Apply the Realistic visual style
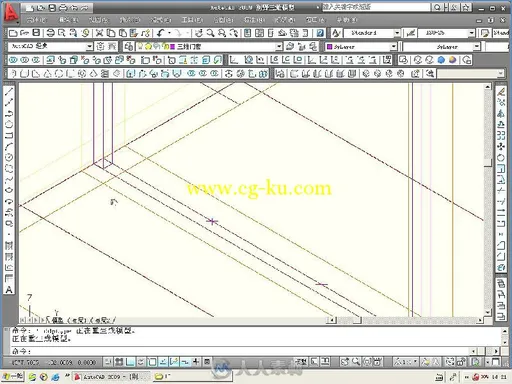Viewport: 512px width, 384px height. [x=441, y=60]
